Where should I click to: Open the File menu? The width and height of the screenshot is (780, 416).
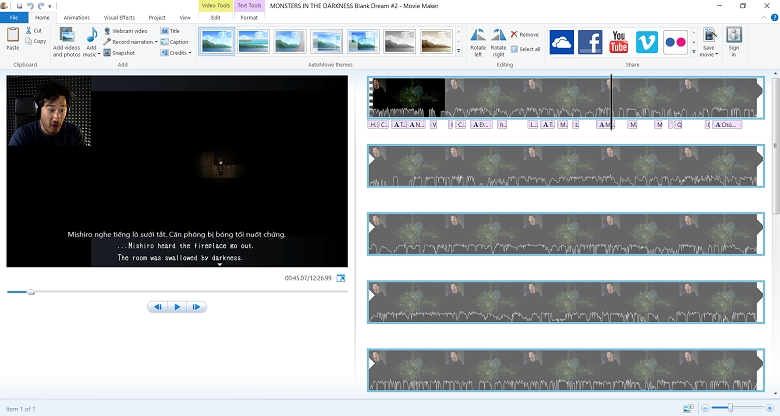coord(14,17)
